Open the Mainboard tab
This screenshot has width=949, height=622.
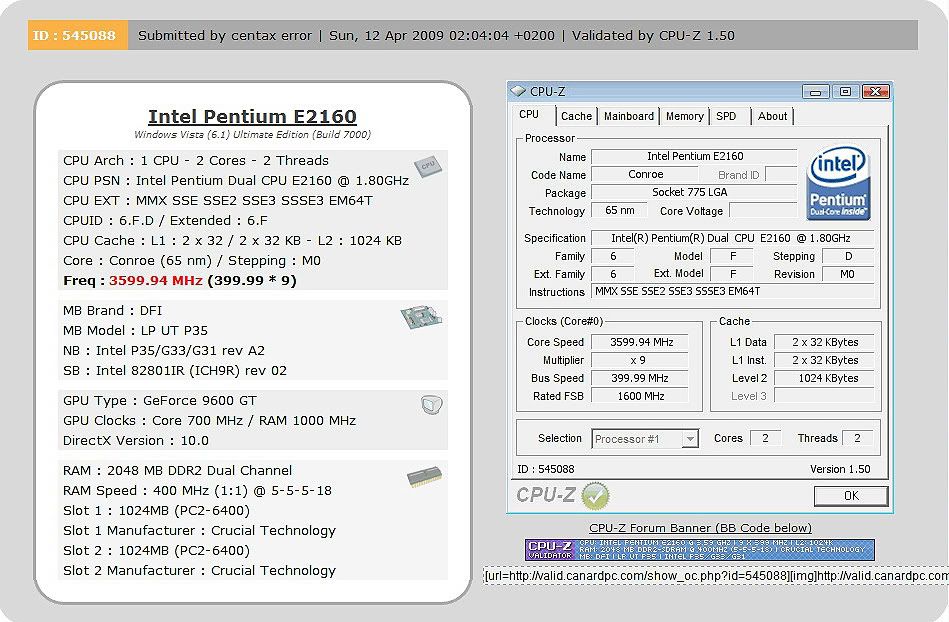coord(629,116)
